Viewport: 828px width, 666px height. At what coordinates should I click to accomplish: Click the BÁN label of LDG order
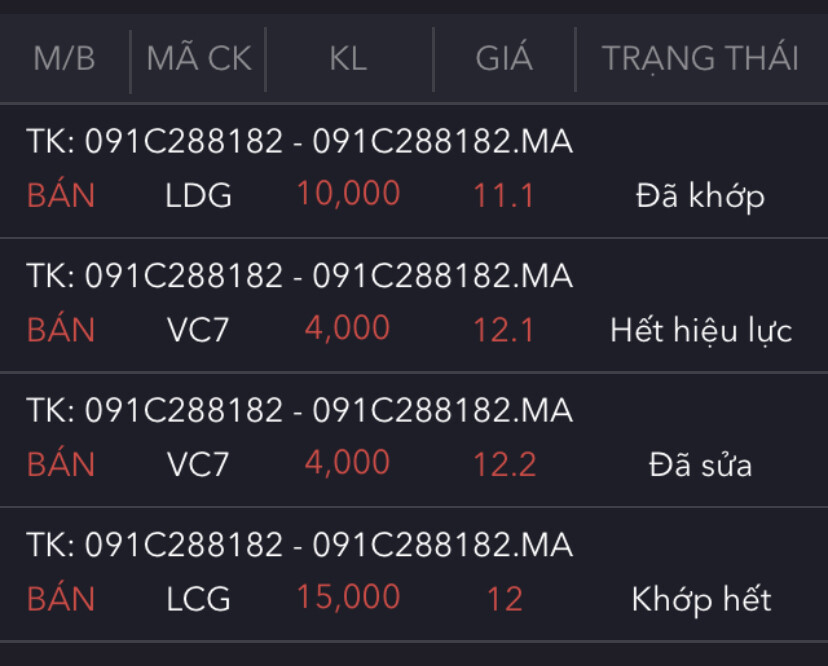(61, 195)
